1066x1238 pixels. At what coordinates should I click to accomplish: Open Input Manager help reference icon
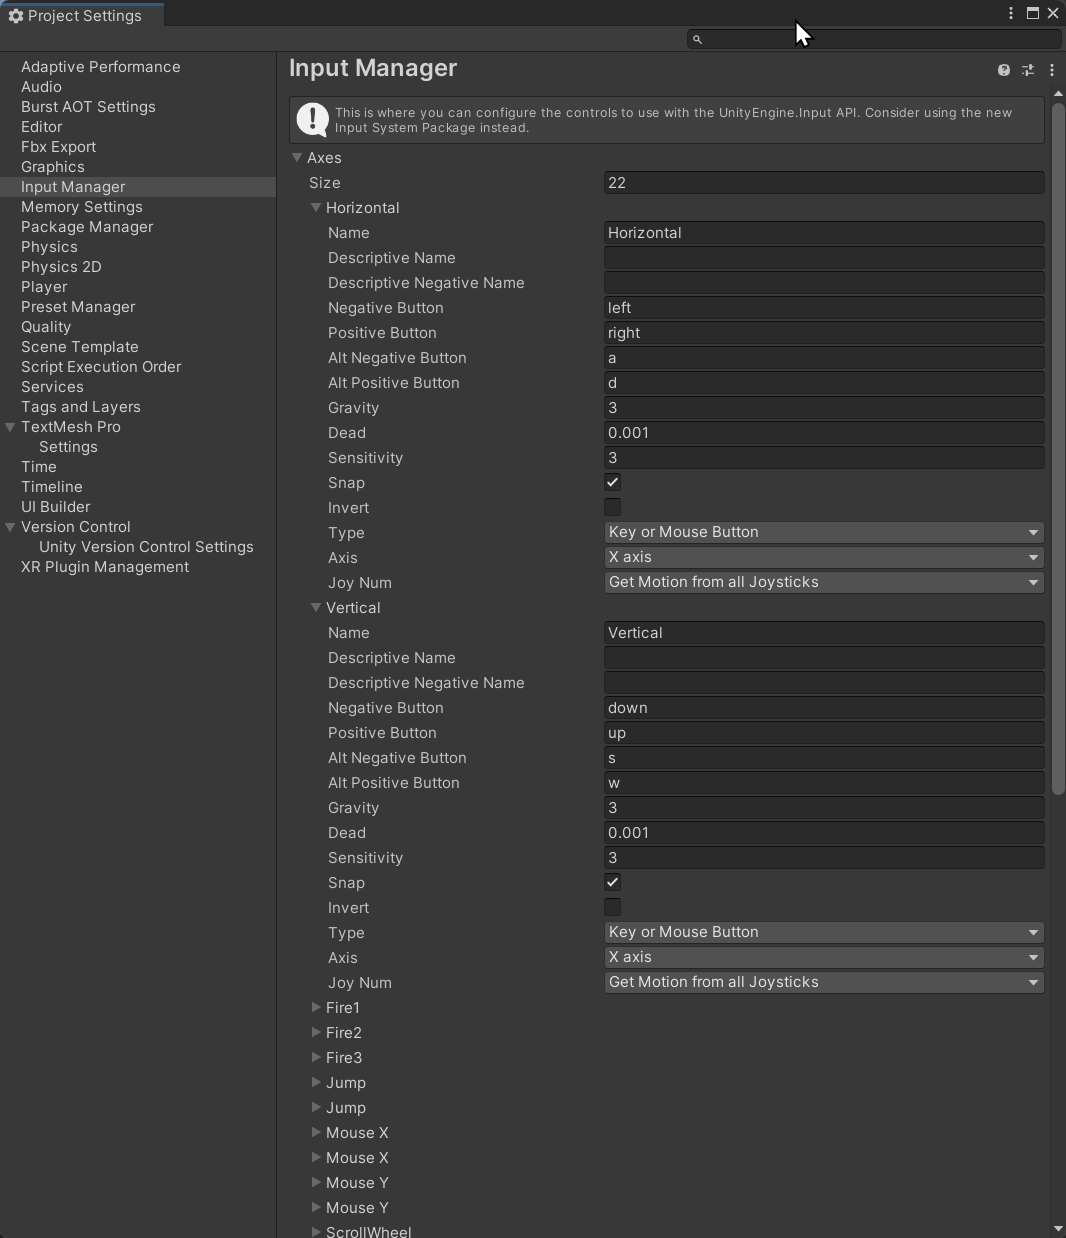(1003, 70)
